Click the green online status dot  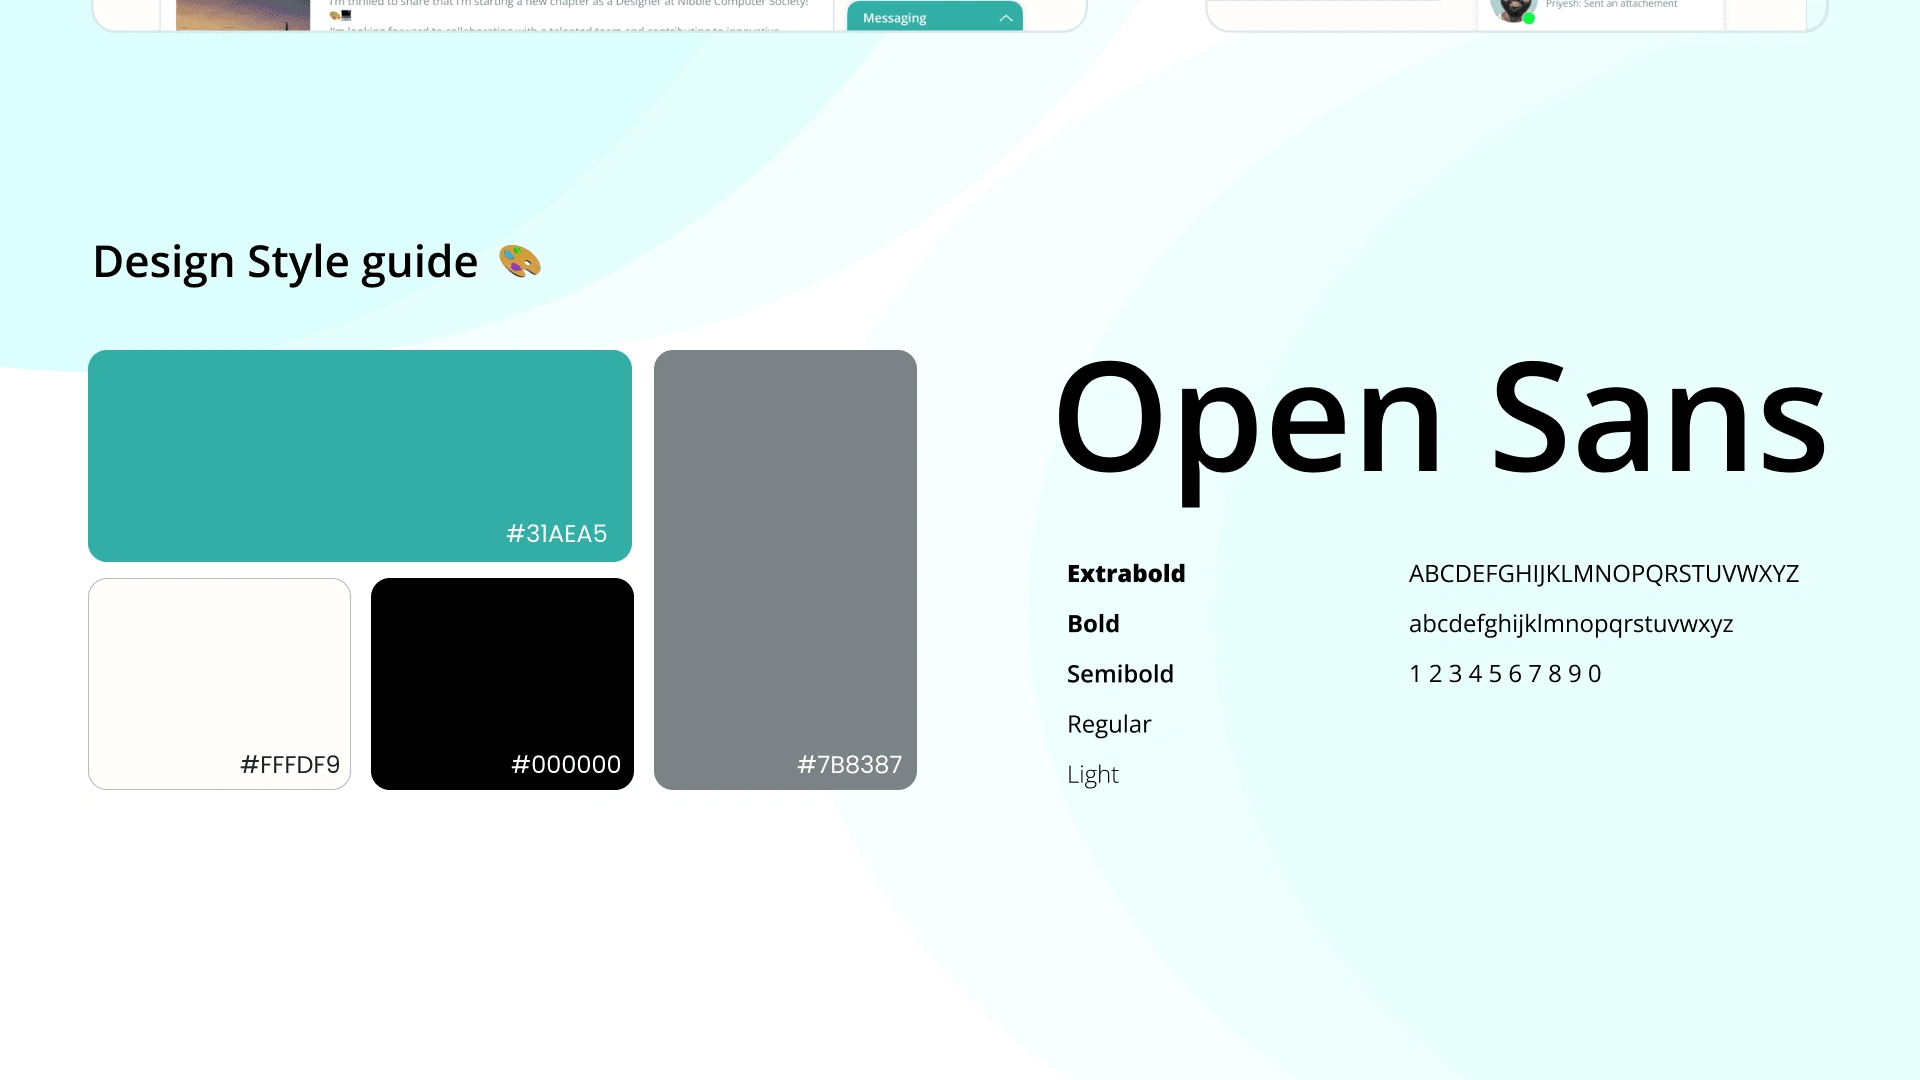point(1529,18)
